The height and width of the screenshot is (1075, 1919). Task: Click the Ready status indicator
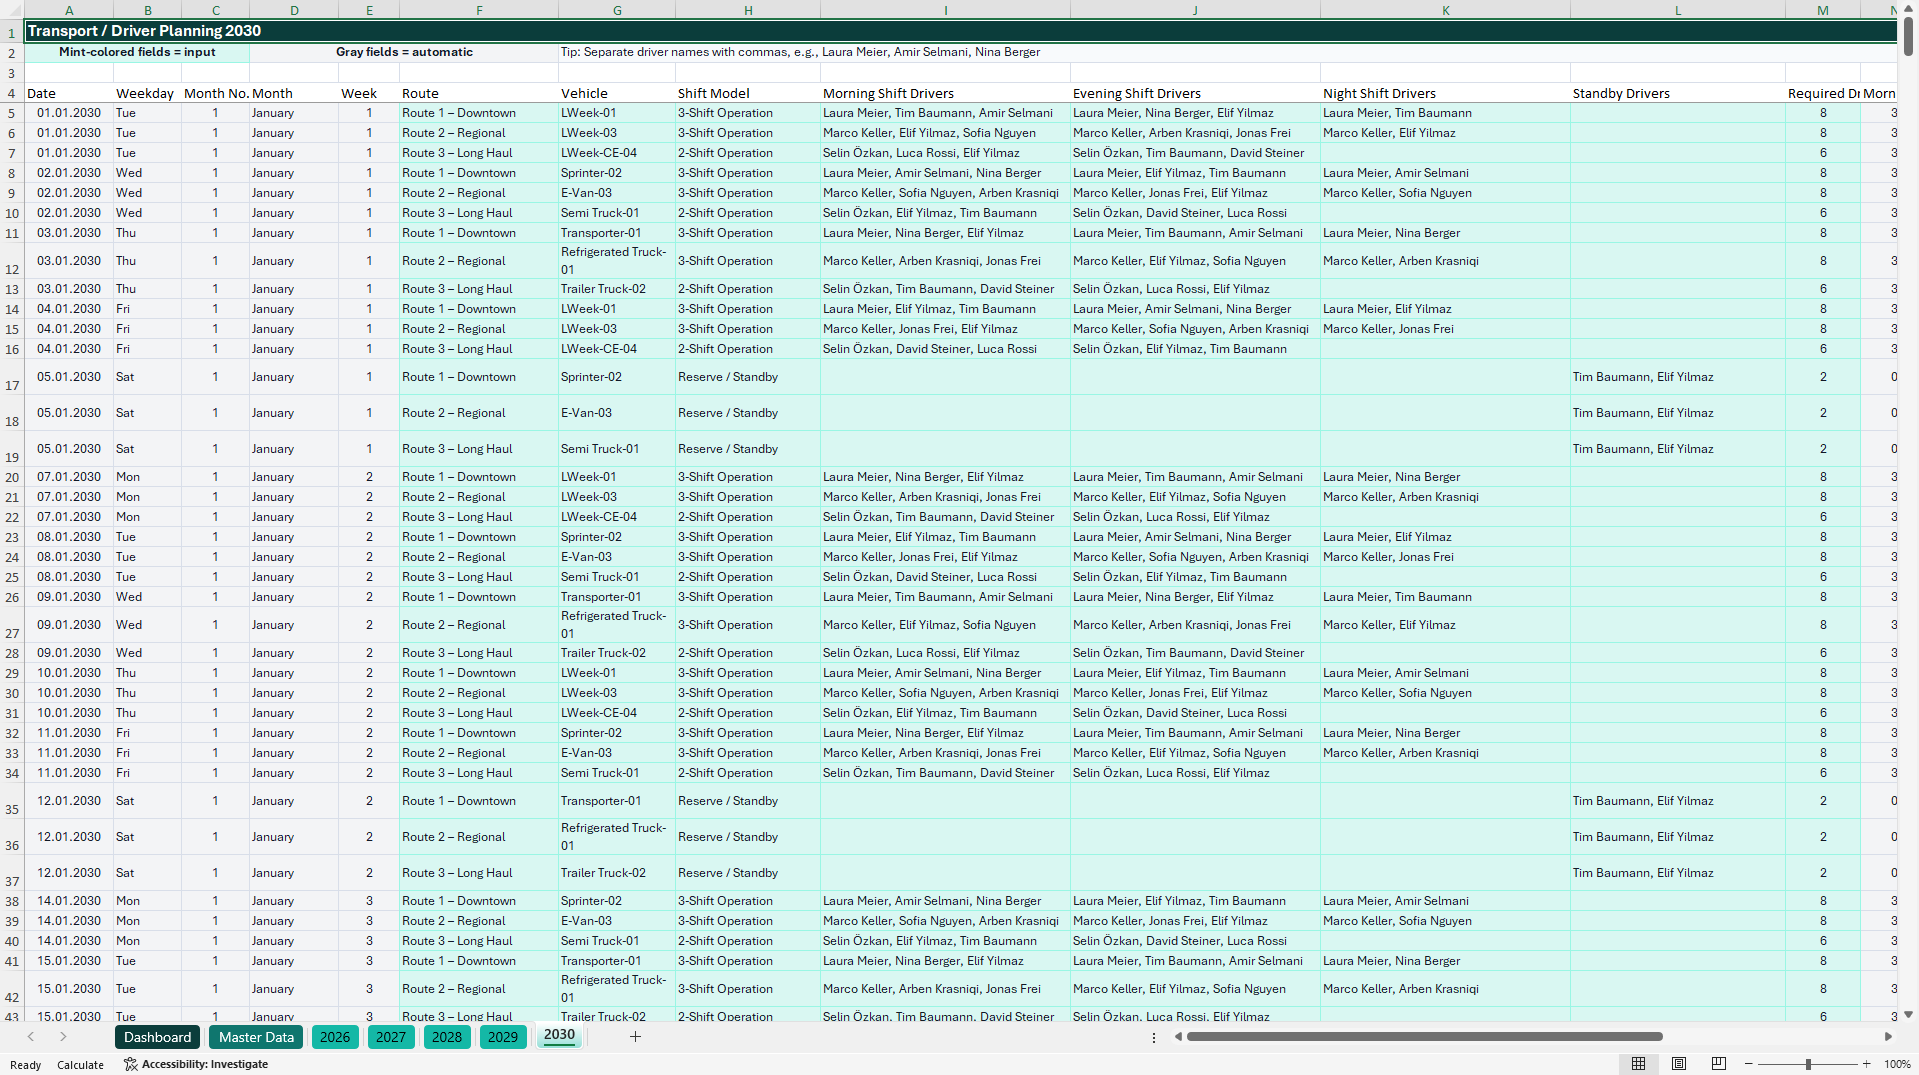click(26, 1065)
